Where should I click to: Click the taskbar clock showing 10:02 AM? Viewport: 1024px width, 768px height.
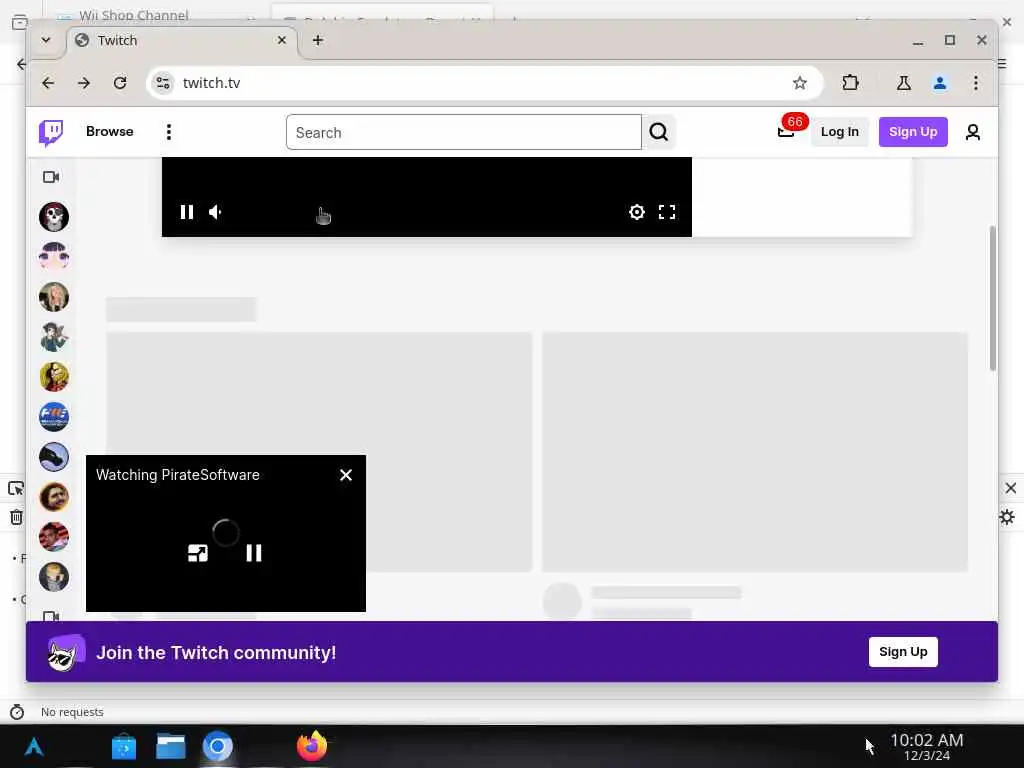[x=927, y=746]
